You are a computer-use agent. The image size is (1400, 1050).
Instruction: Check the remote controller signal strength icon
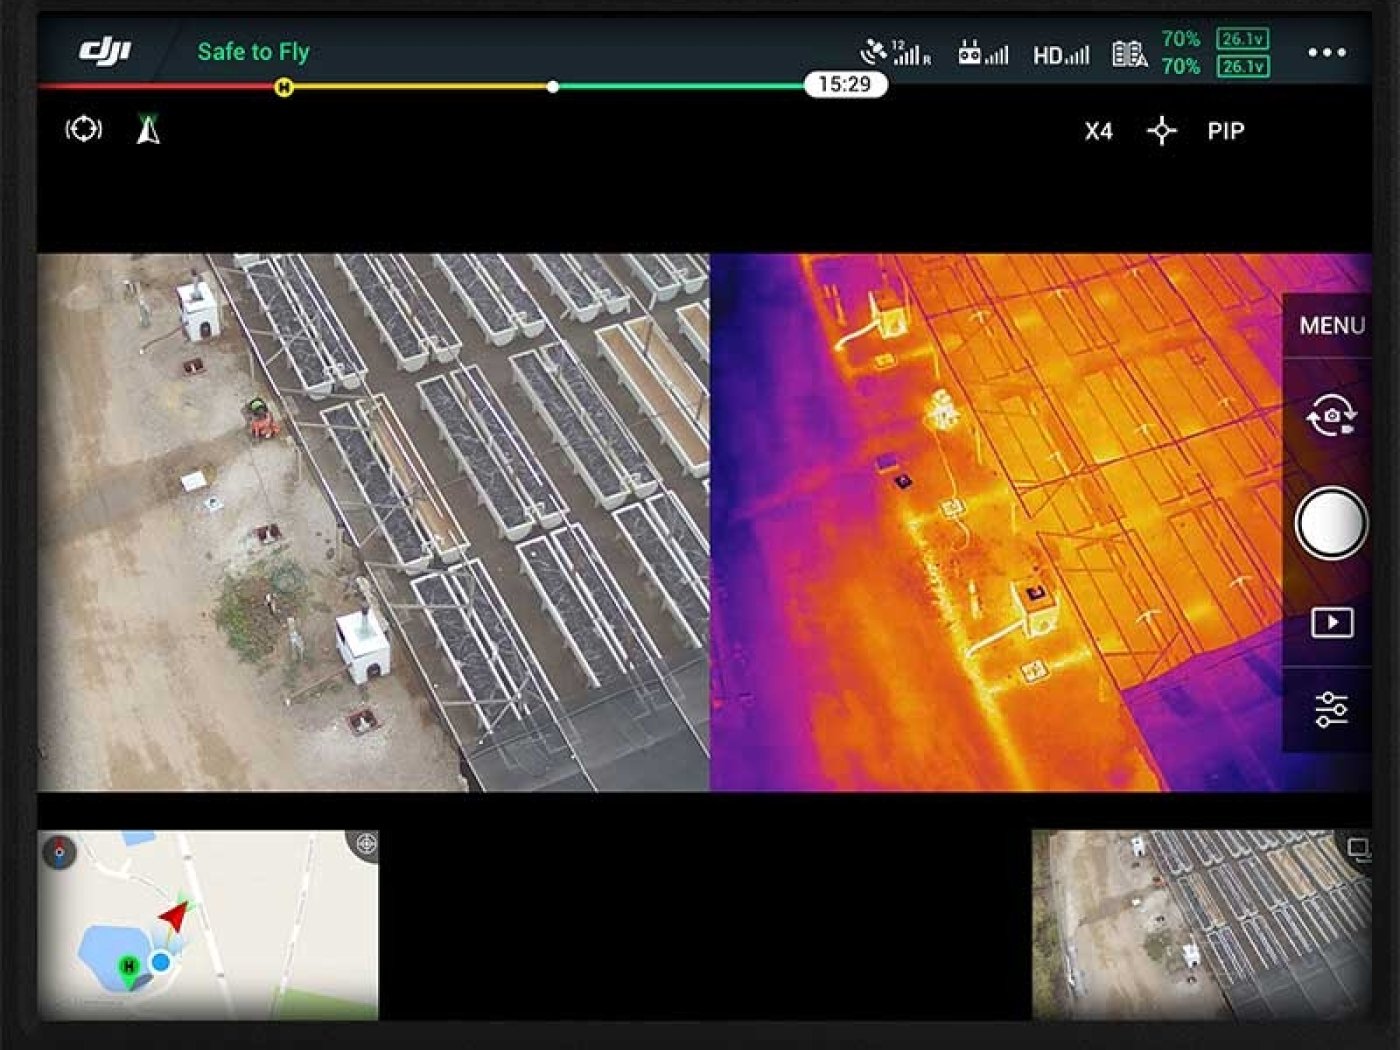click(x=983, y=50)
